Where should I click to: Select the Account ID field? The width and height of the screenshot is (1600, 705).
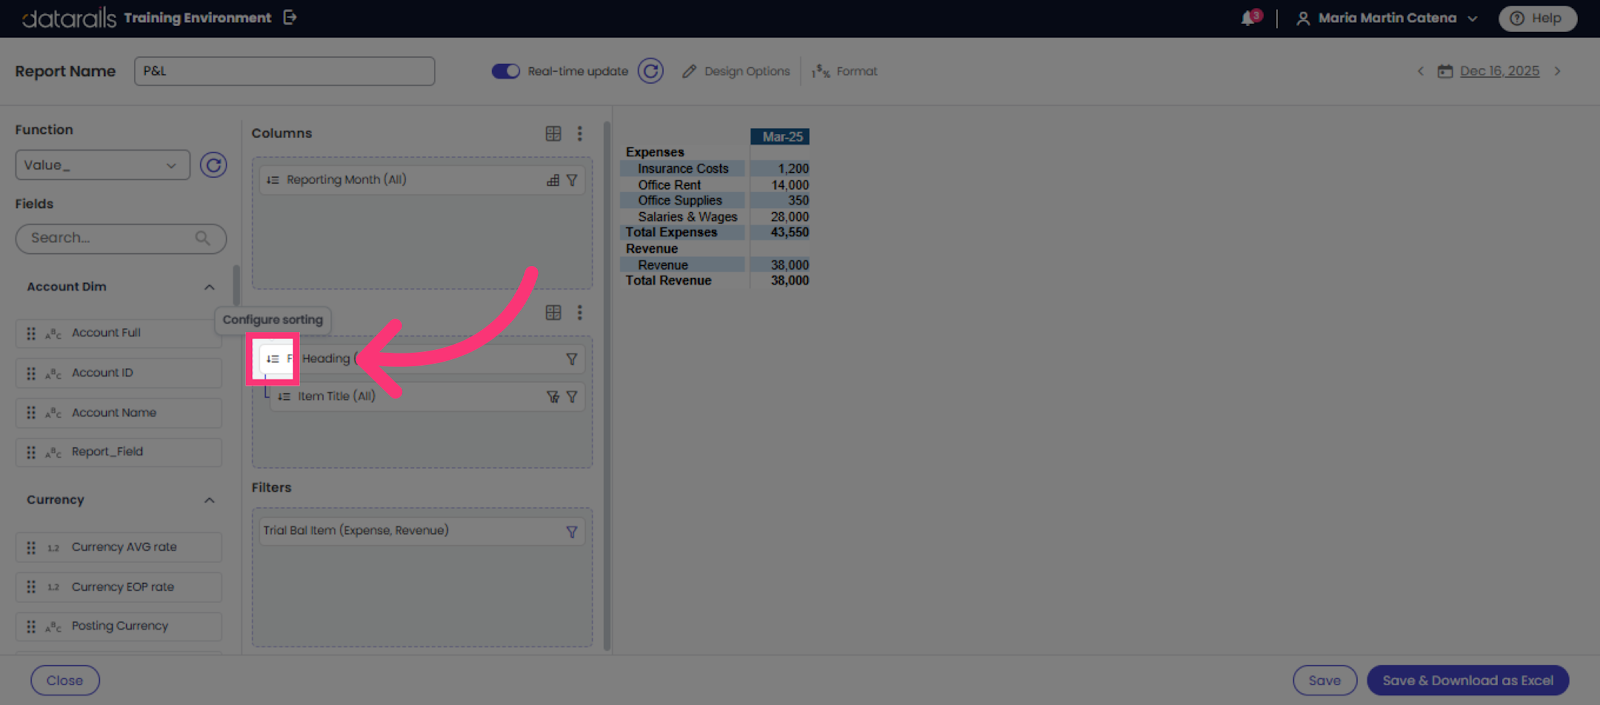(118, 373)
